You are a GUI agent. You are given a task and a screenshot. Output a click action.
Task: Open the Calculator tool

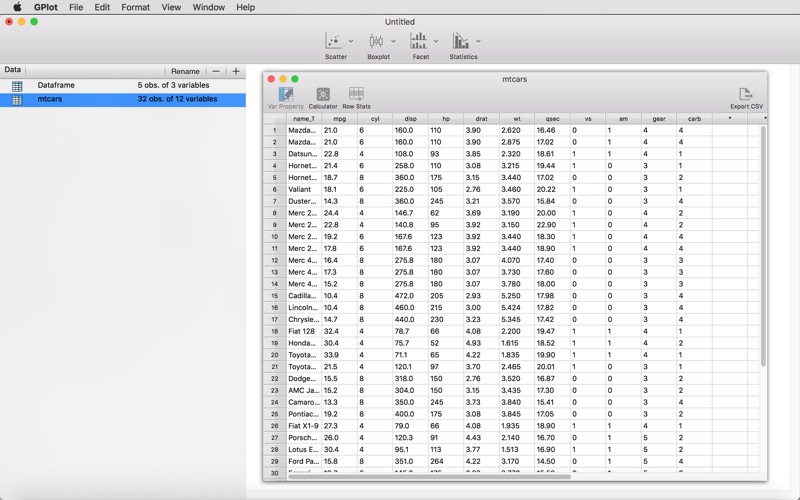tap(323, 98)
